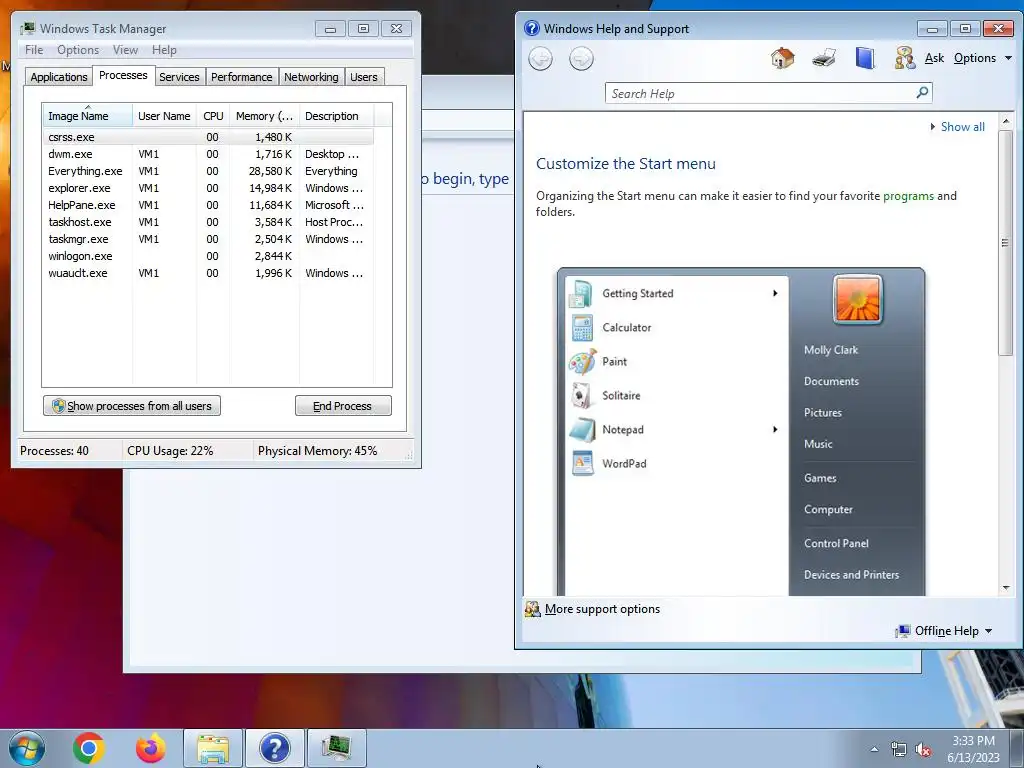Screen dimensions: 1024x768
Task: Click the More support options icon
Action: click(532, 609)
